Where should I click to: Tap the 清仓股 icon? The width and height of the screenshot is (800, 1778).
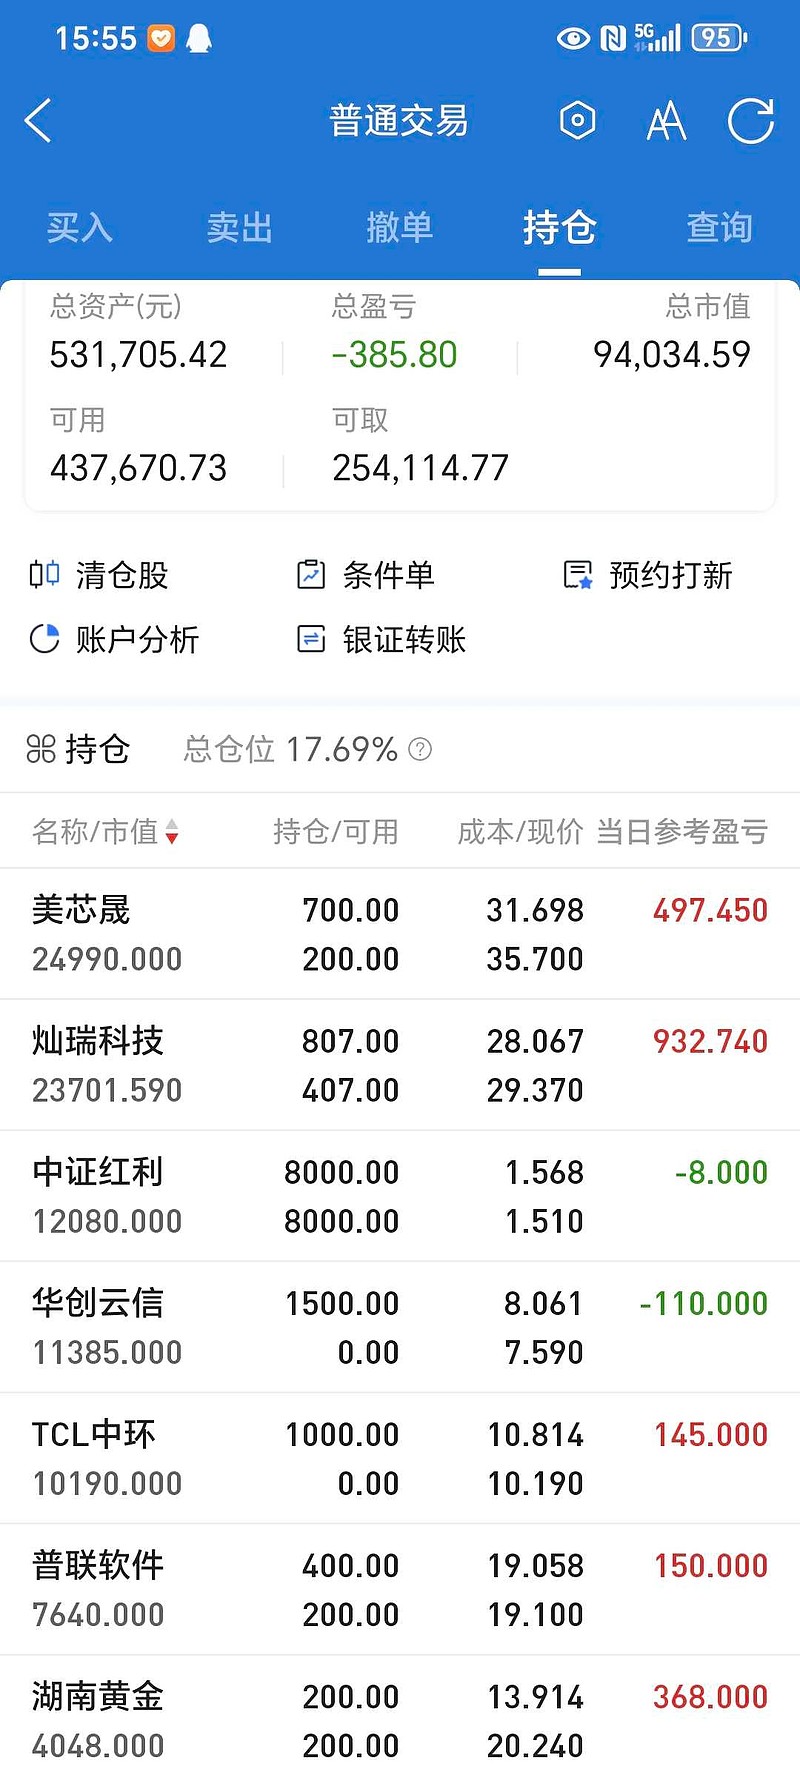tap(44, 574)
